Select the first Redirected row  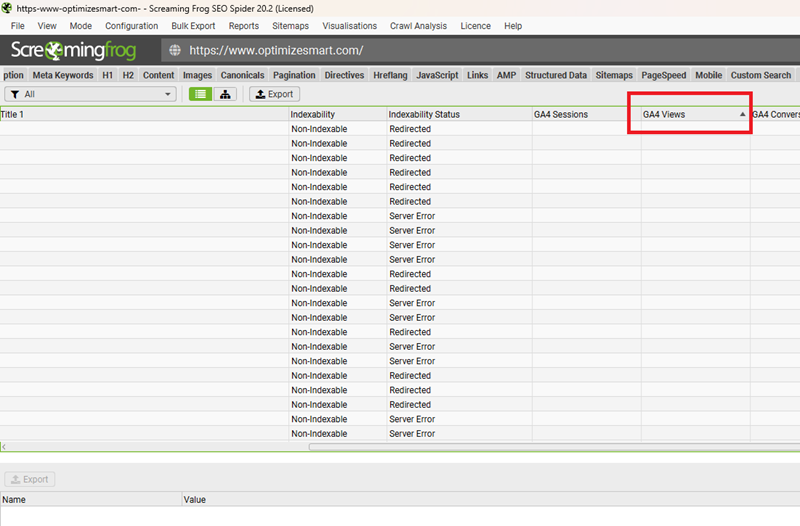(x=400, y=129)
